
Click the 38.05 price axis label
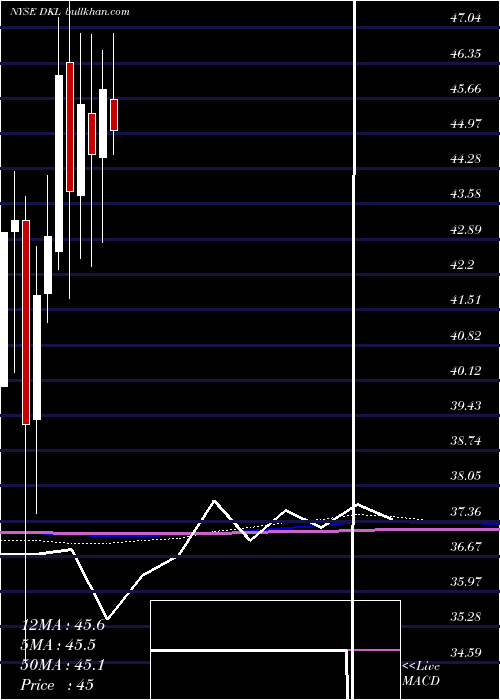(x=466, y=475)
